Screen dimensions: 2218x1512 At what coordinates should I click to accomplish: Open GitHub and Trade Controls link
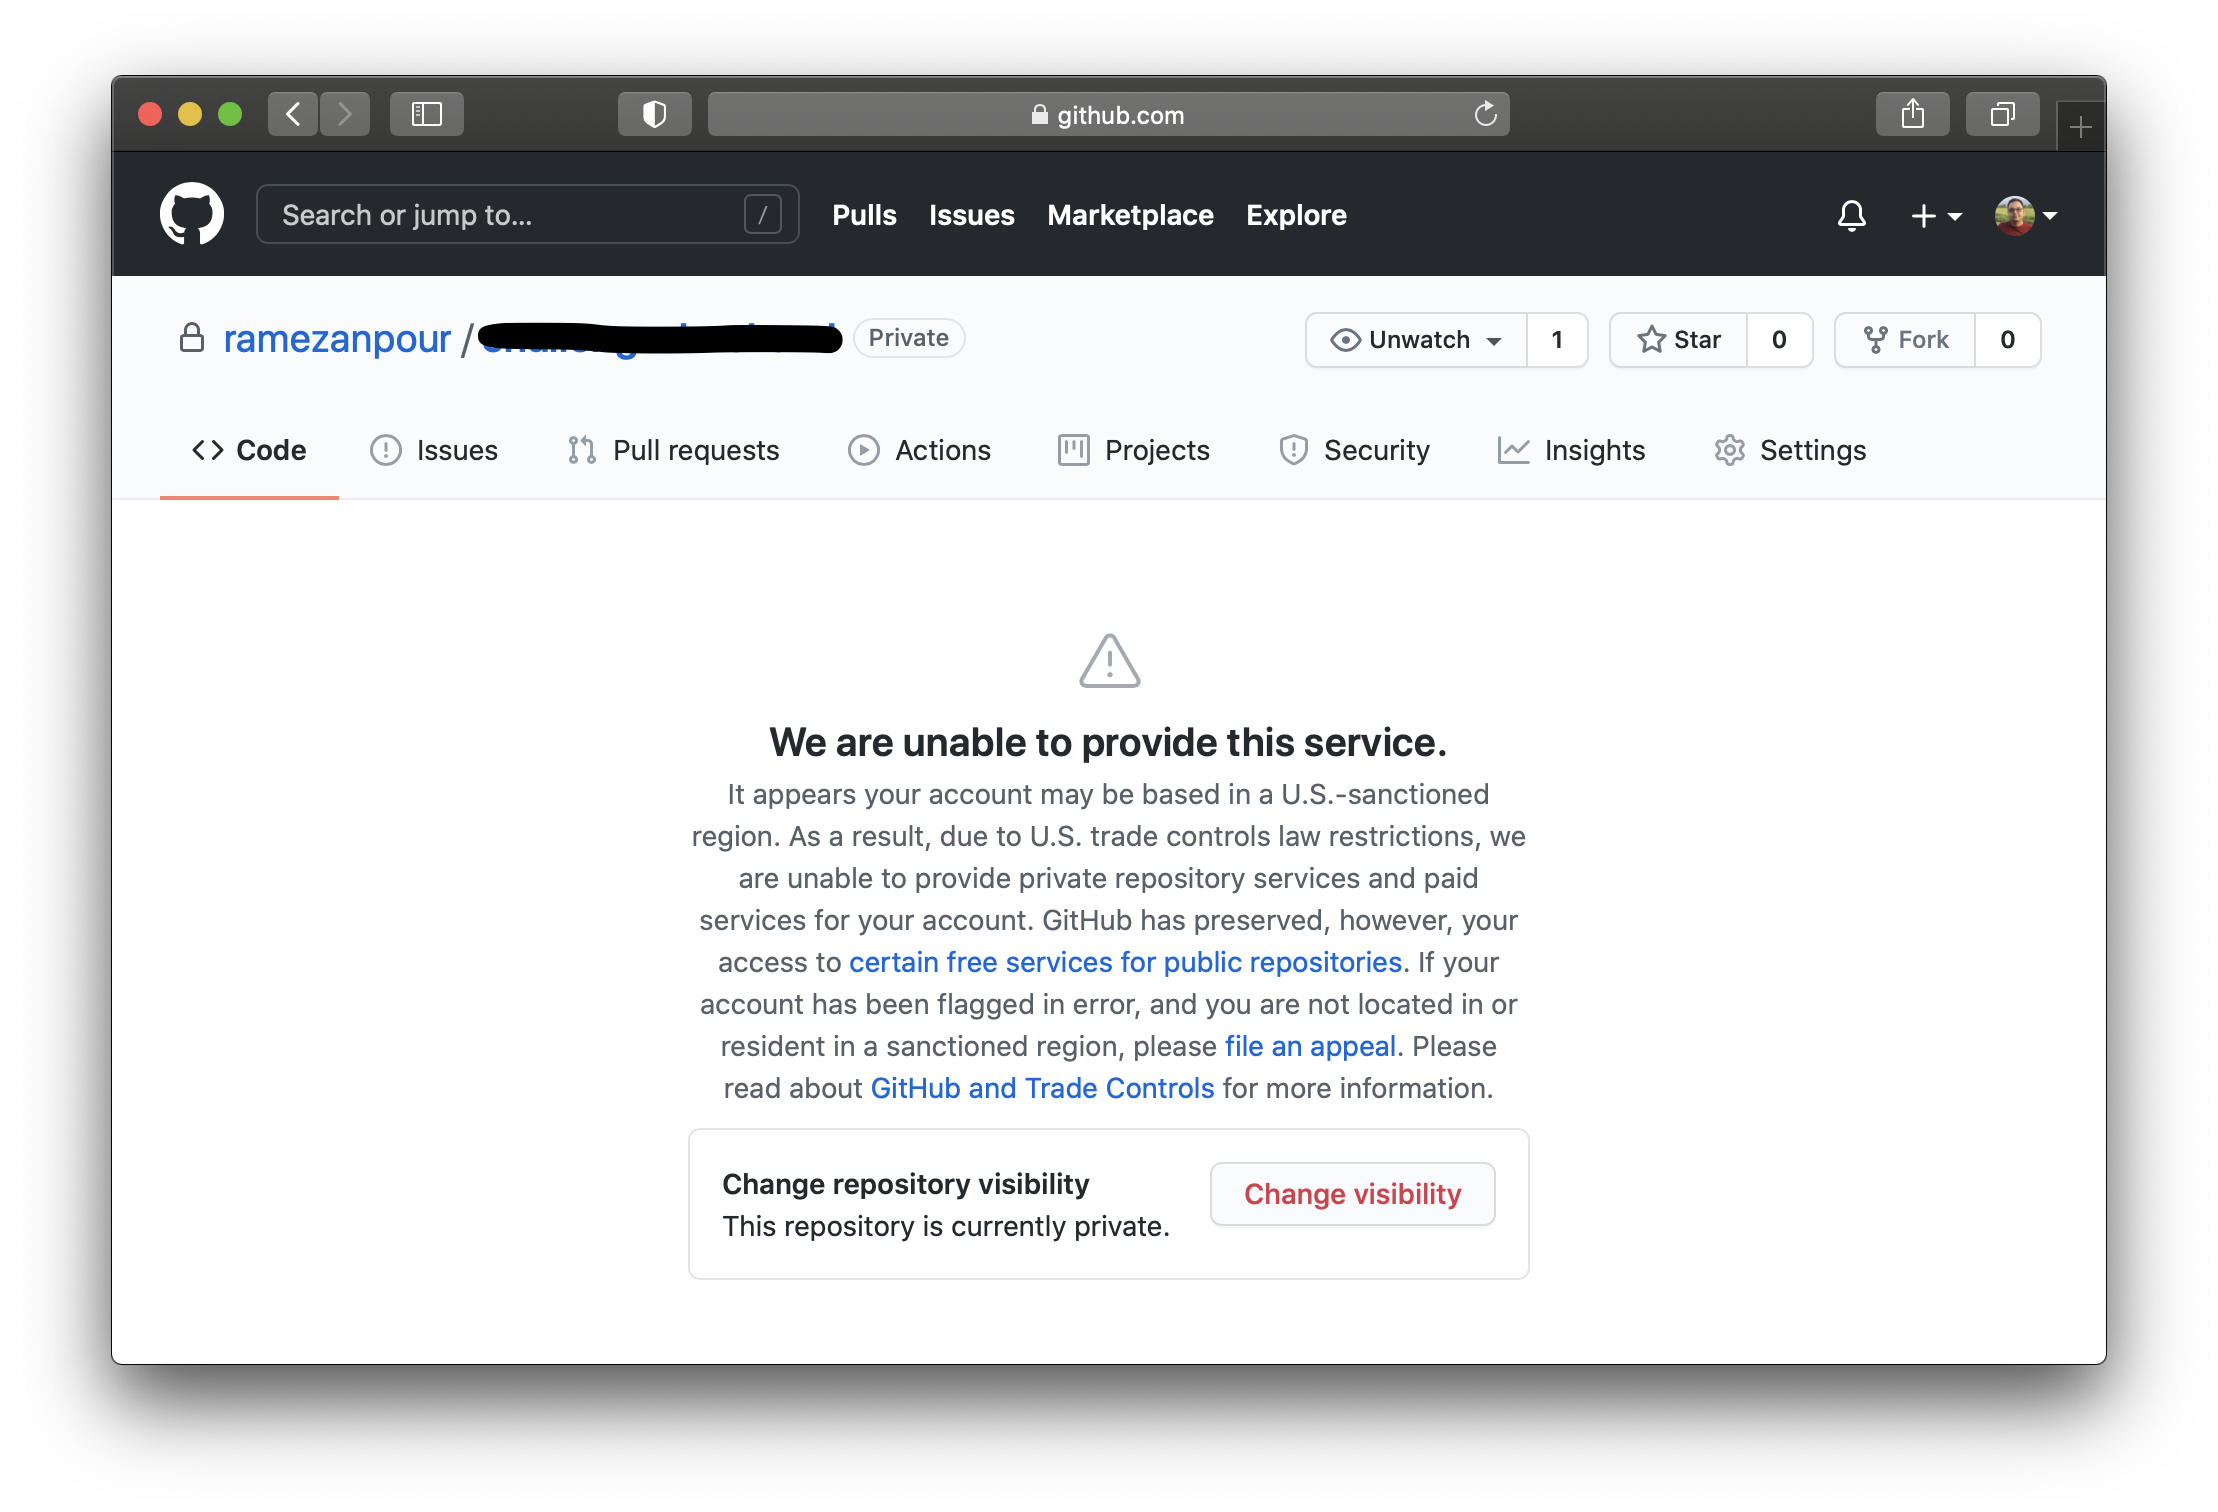pyautogui.click(x=1042, y=1088)
